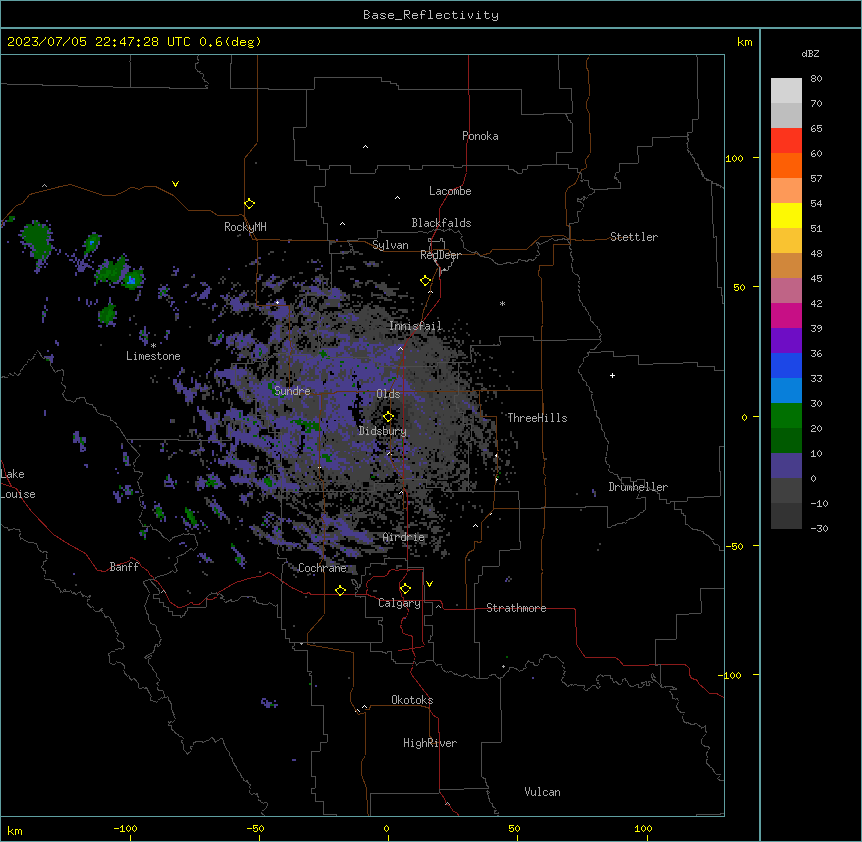
Task: Click the RockyMH label
Action: point(245,227)
